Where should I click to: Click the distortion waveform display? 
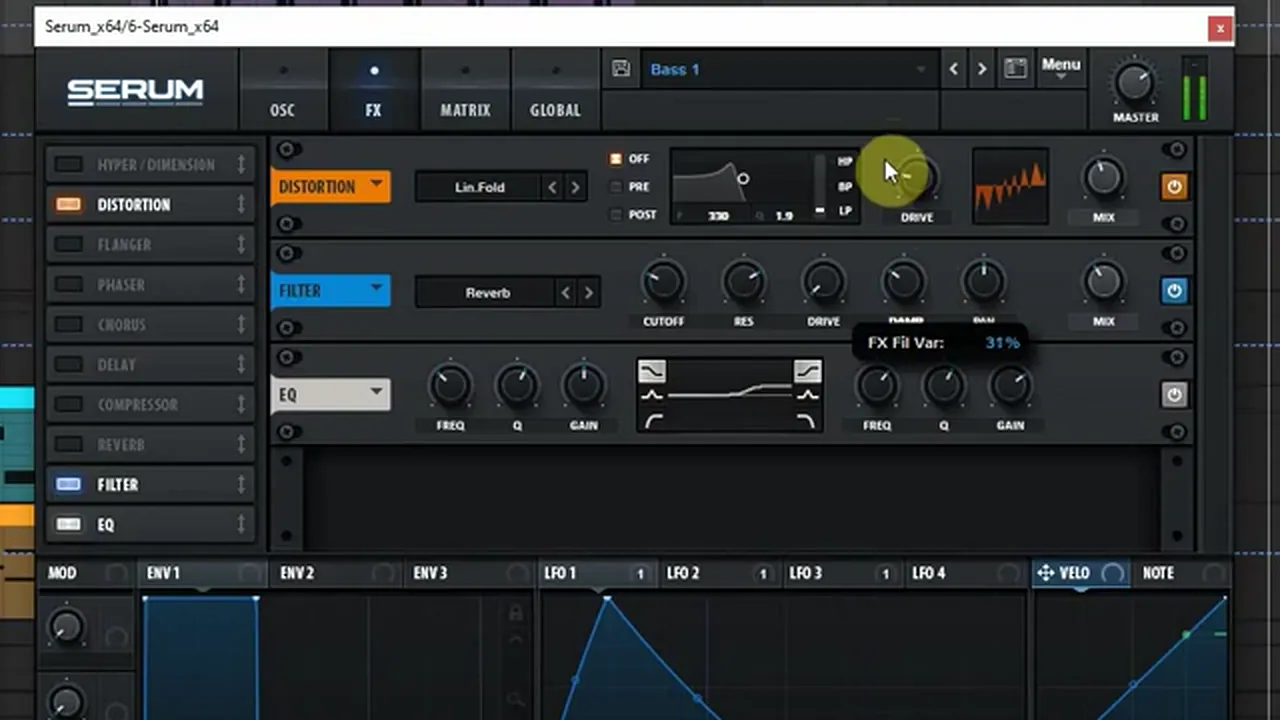1010,186
